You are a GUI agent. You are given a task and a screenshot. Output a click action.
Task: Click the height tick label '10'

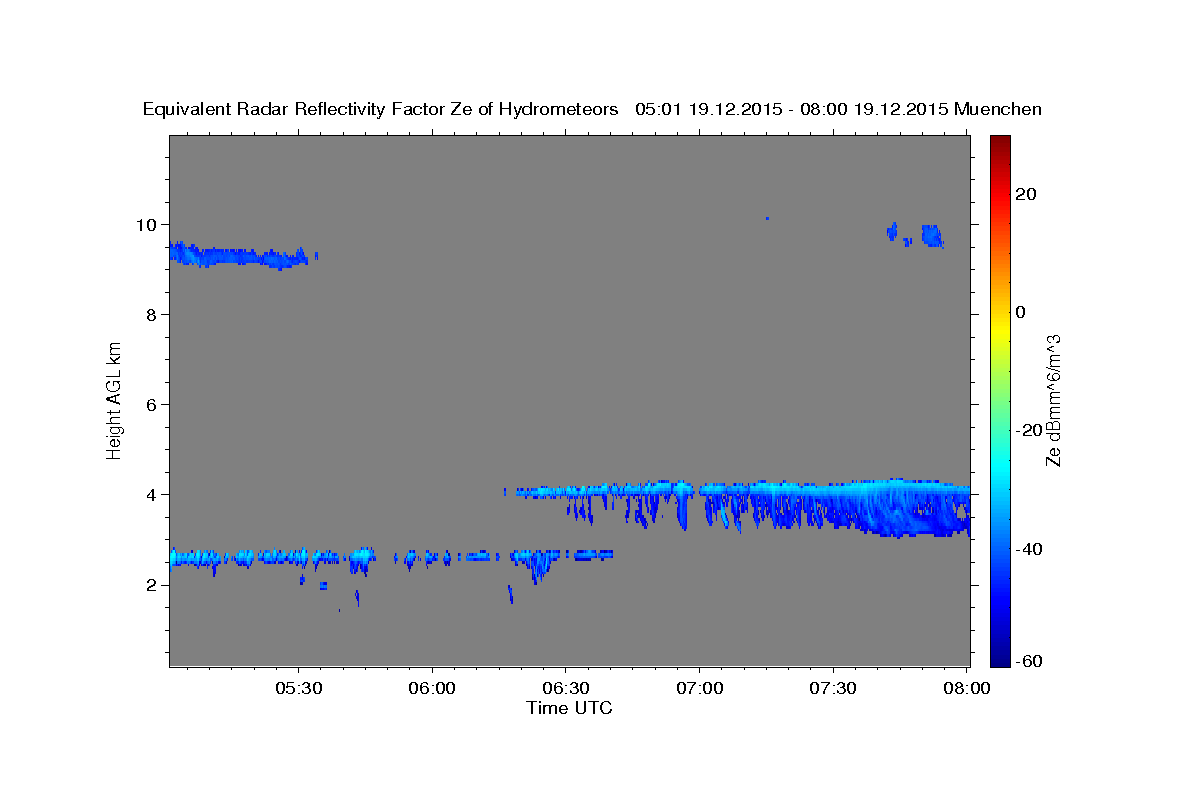[148, 225]
